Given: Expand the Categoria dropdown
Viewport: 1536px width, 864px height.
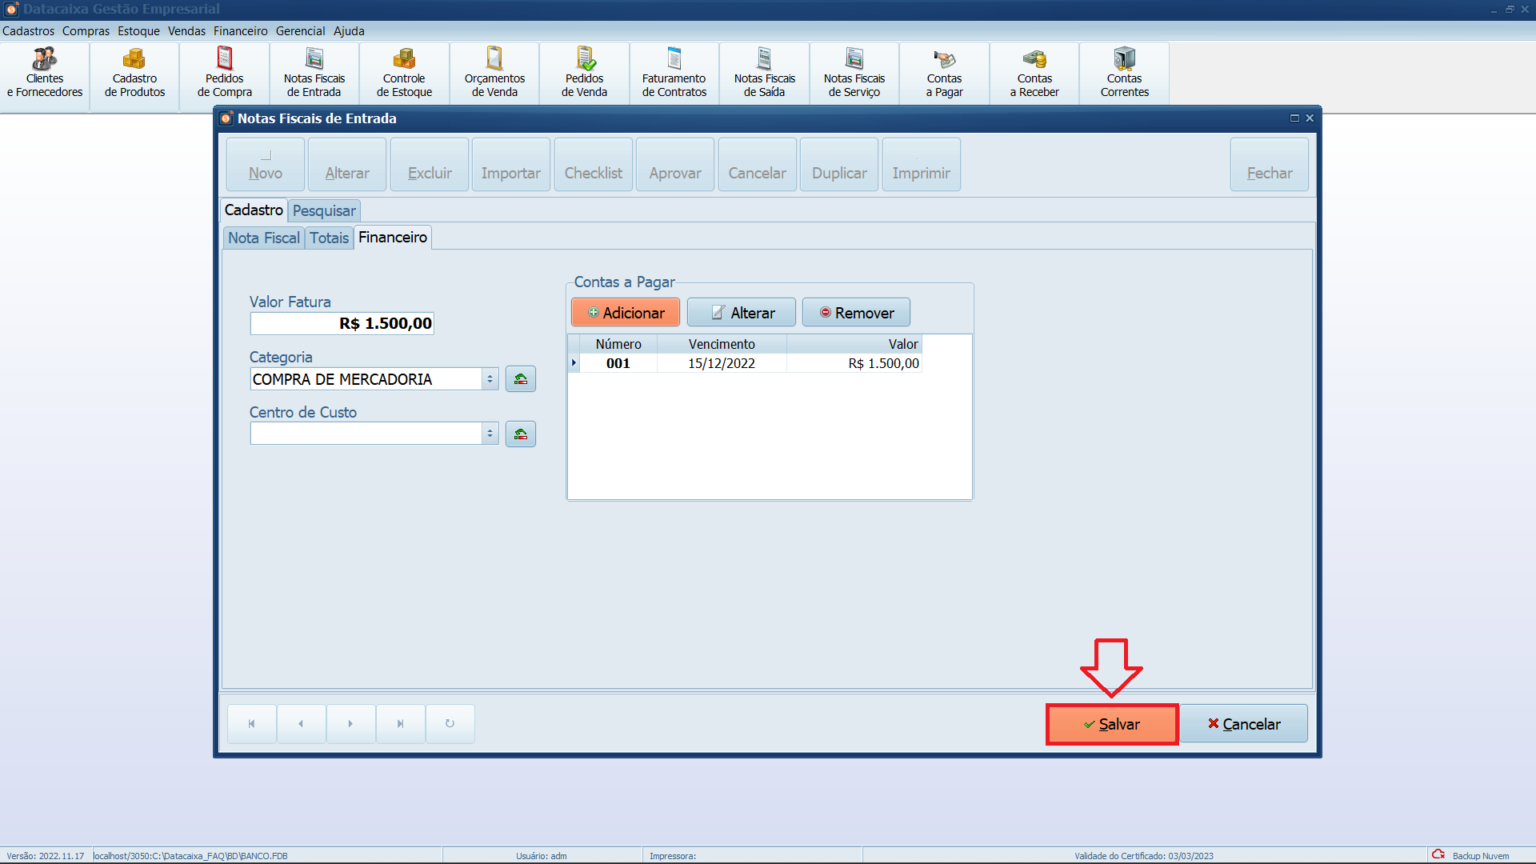Looking at the screenshot, I should 489,379.
